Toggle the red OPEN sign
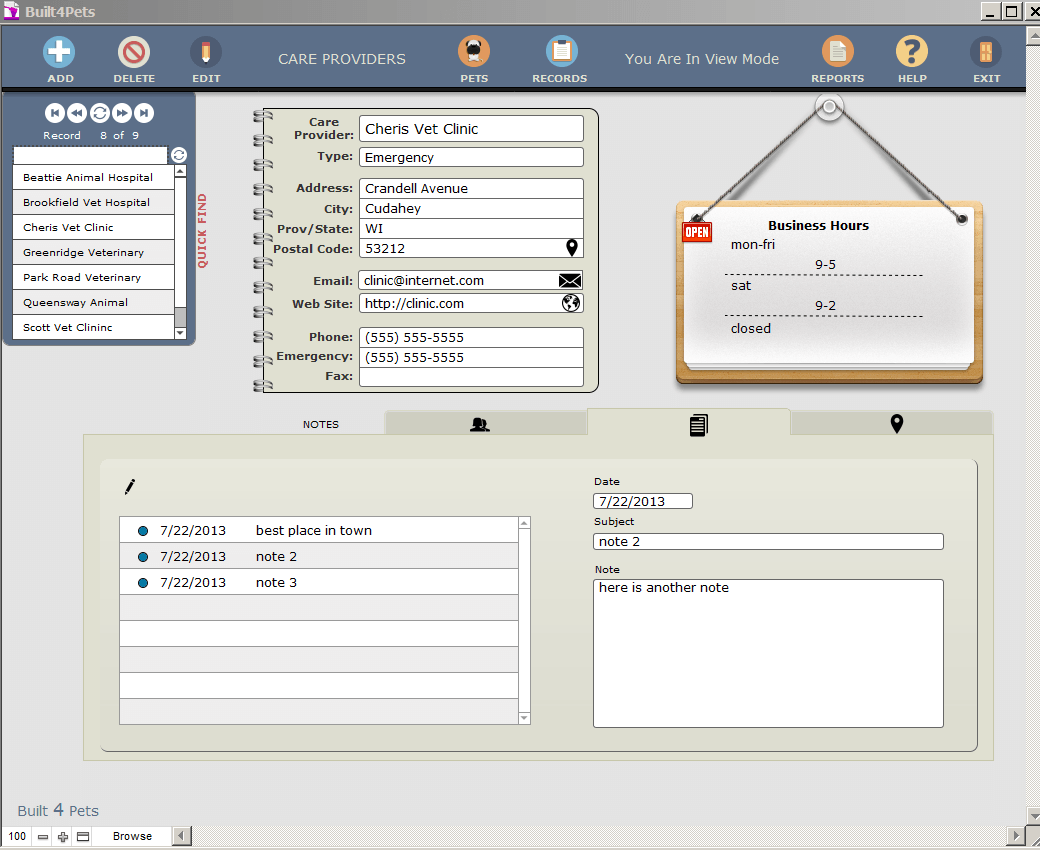The height and width of the screenshot is (850, 1040). click(696, 232)
